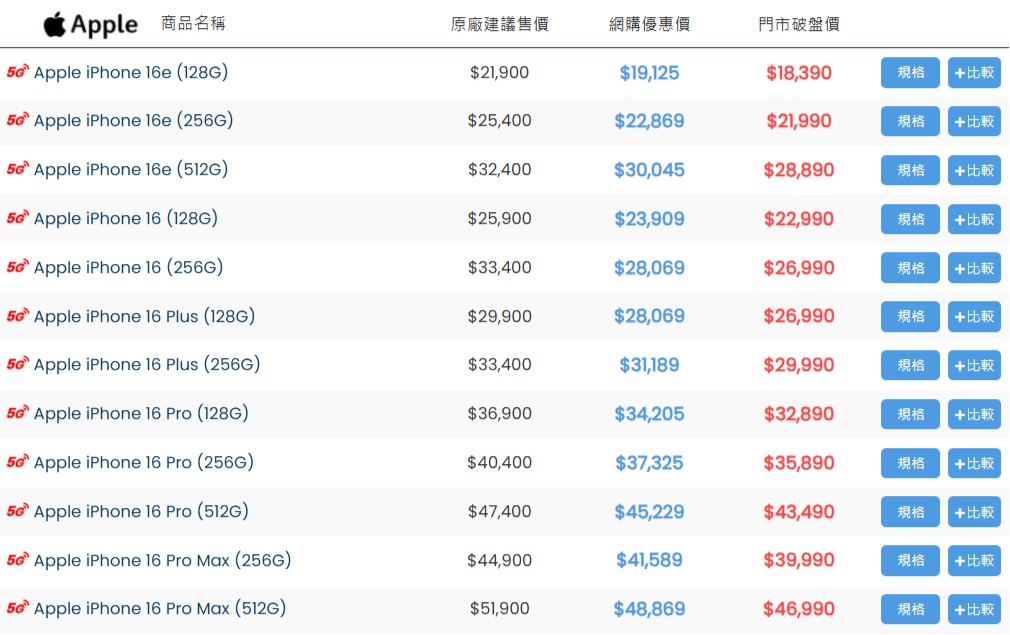This screenshot has height=635, width=1010.
Task: Click $18,390 store price for iPhone 16e
Action: tap(798, 73)
